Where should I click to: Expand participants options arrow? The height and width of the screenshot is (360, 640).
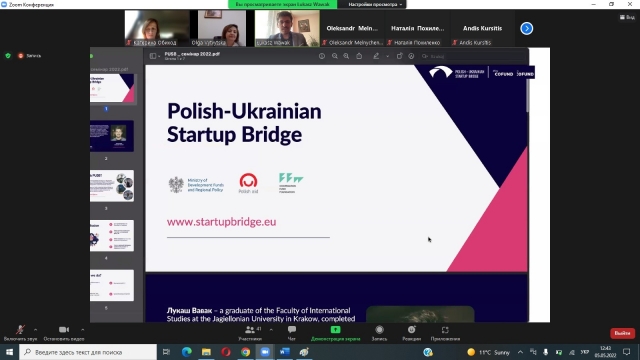(x=271, y=329)
